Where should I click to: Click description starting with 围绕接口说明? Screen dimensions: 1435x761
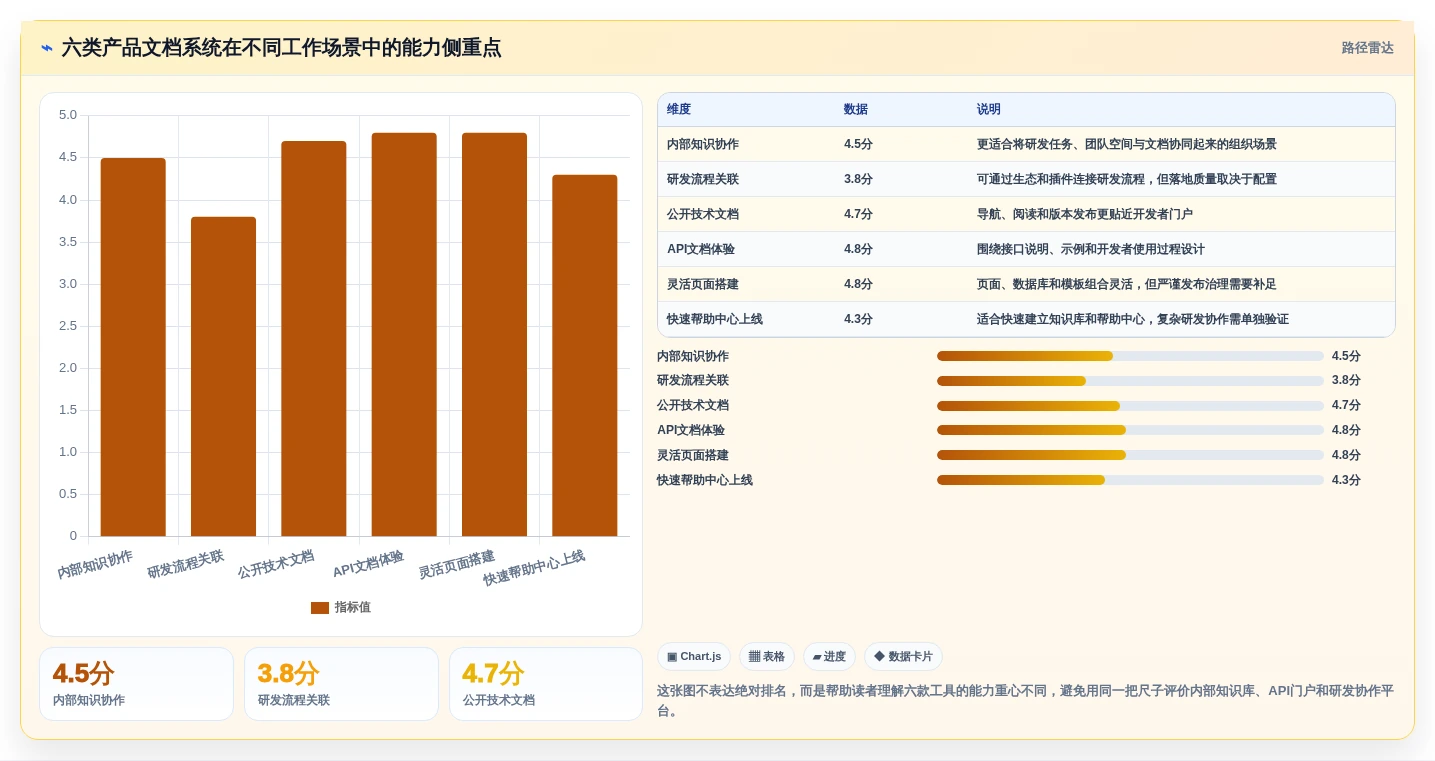[1091, 249]
